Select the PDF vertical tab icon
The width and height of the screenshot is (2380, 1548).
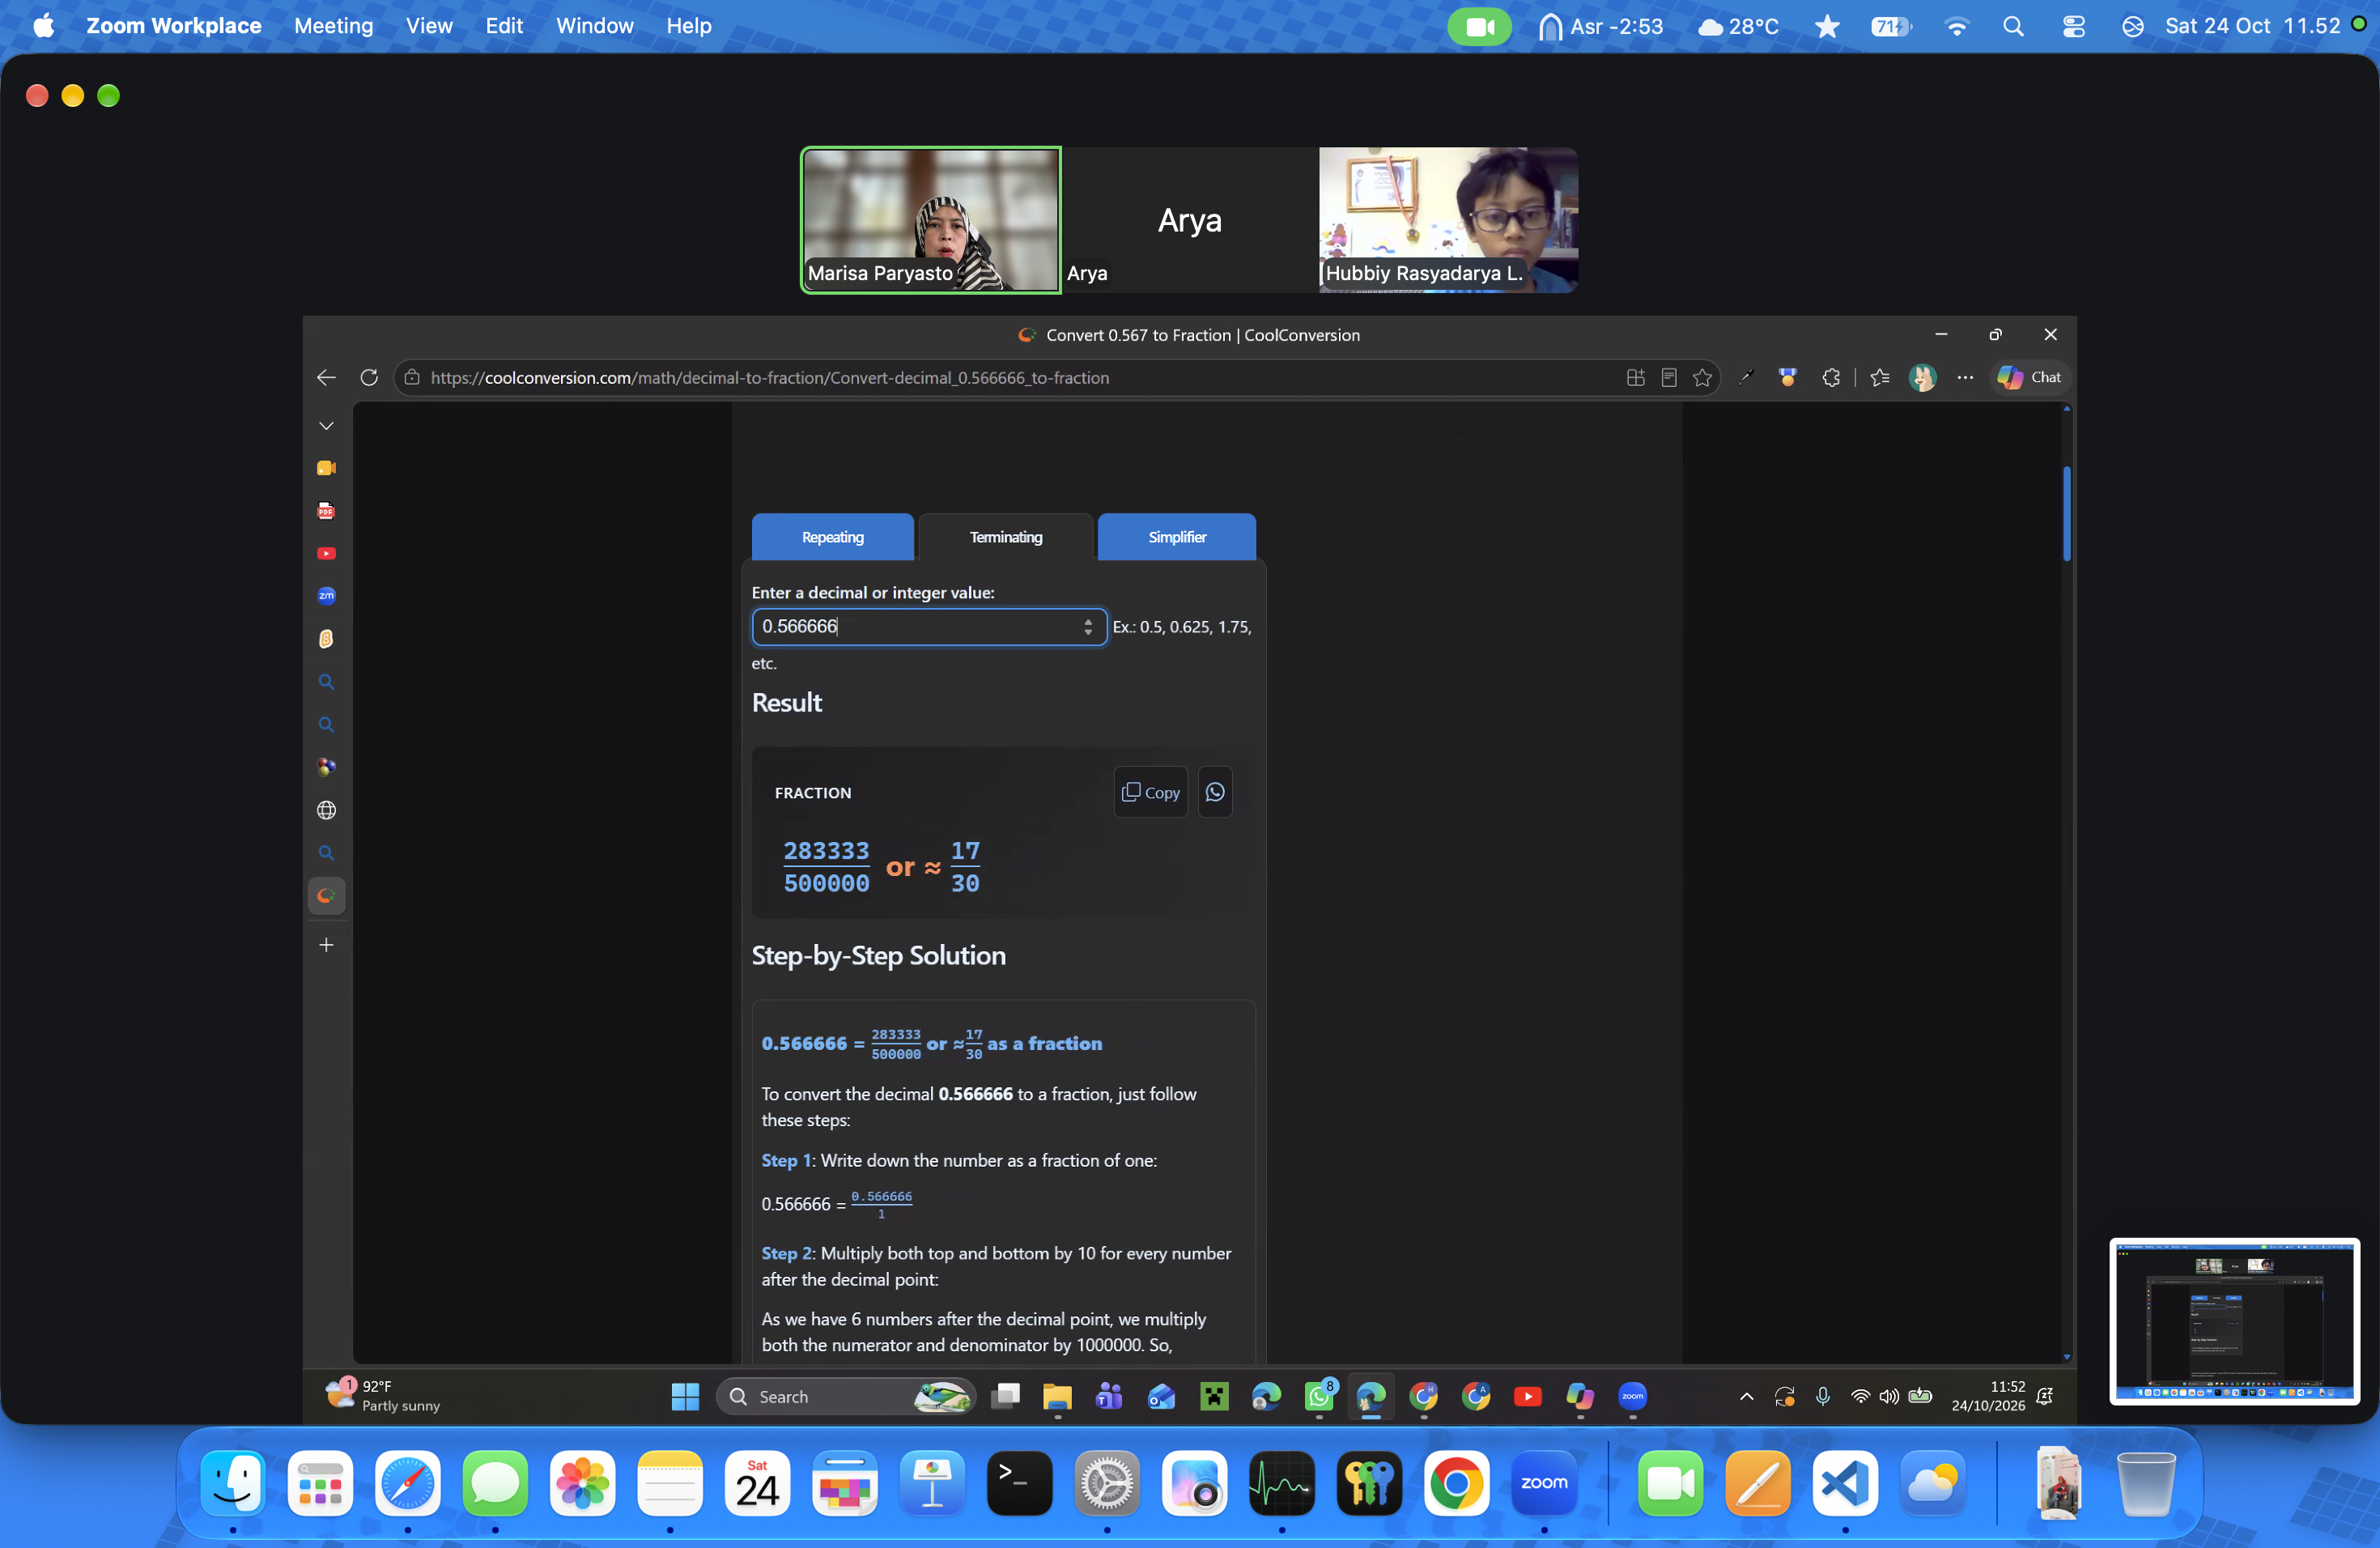pos(326,511)
